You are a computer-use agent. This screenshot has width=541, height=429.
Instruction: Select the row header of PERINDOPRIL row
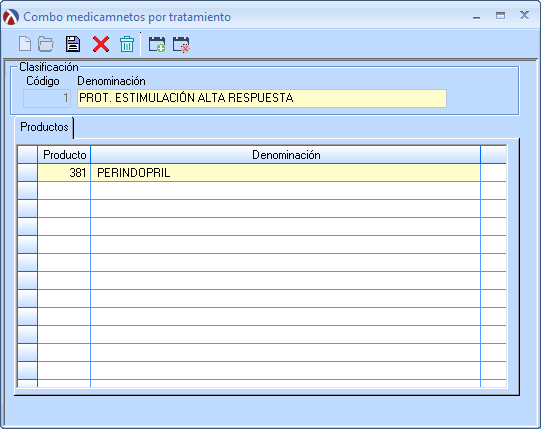pos(28,173)
